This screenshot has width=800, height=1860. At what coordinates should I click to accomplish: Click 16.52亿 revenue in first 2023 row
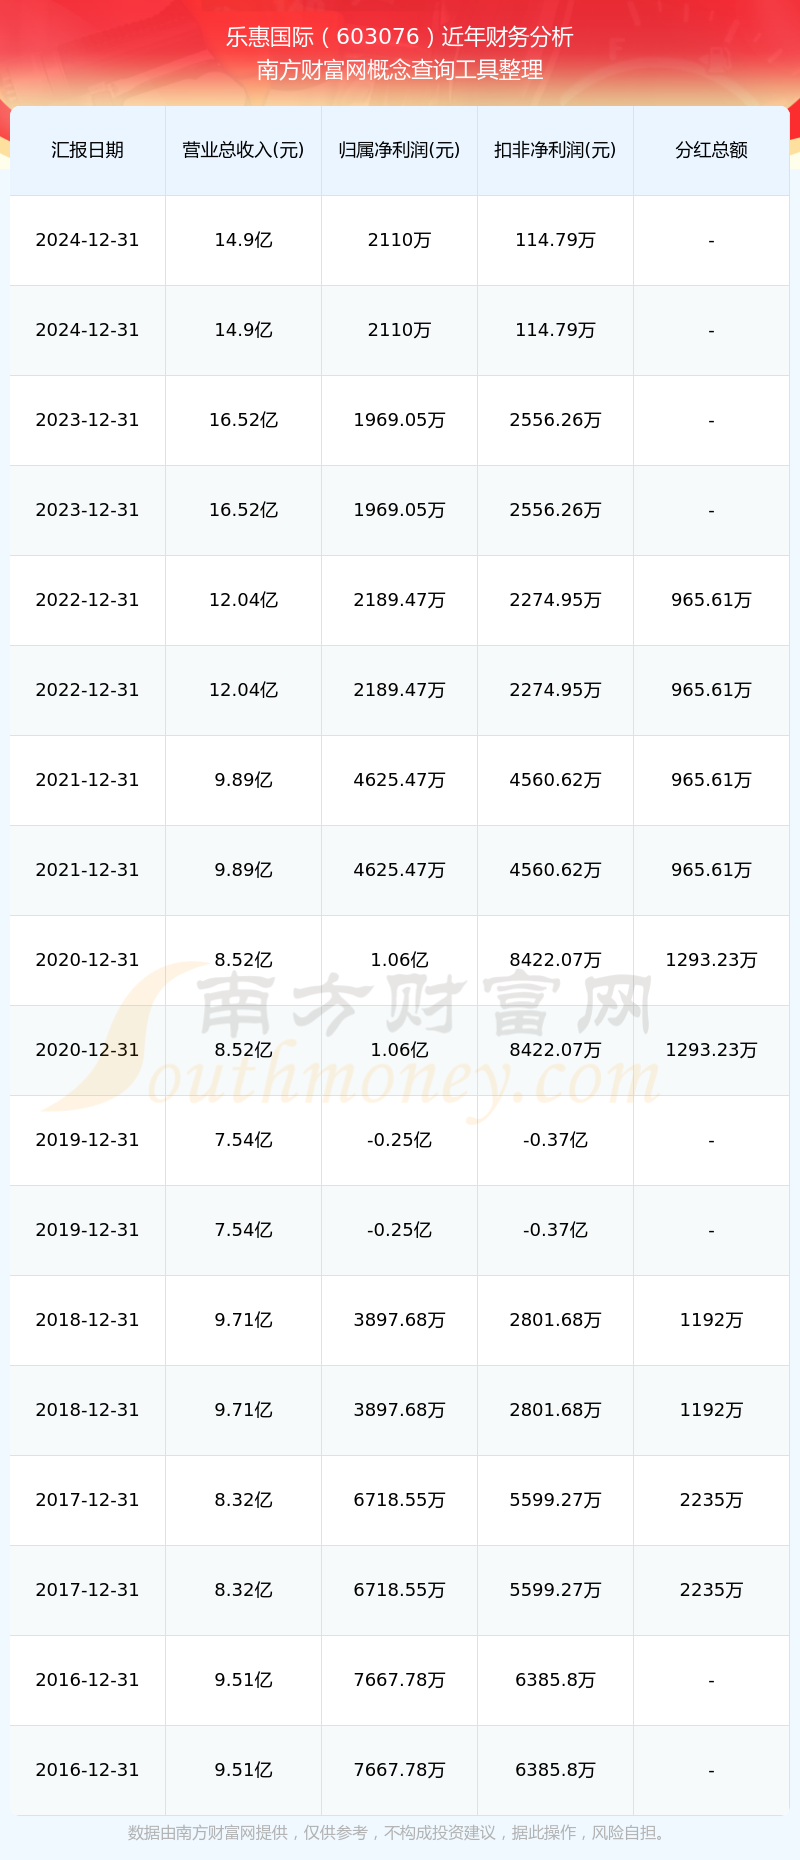point(243,420)
